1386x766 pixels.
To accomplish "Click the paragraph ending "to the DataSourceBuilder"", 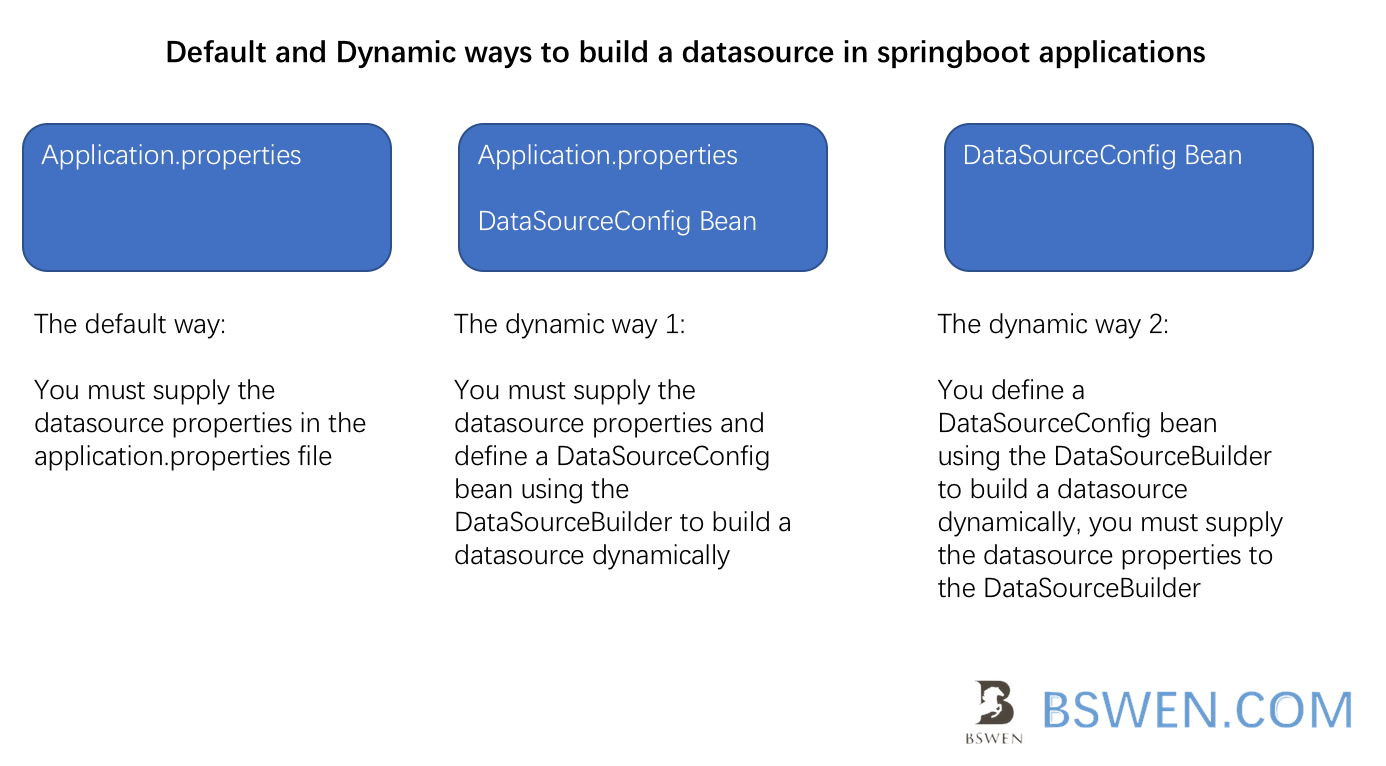I will pos(1110,489).
